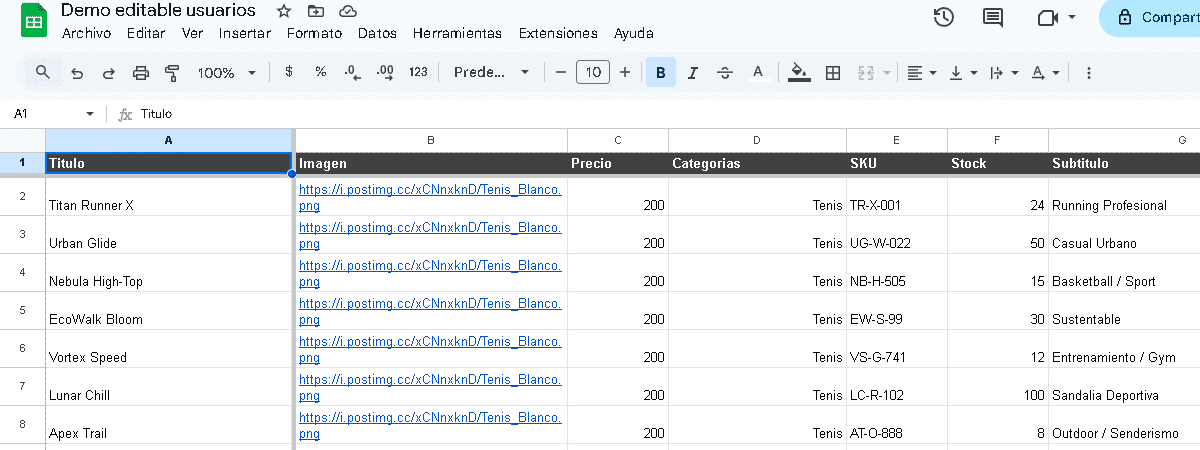This screenshot has height=450, width=1200.
Task: Open the font family dropdown
Action: [491, 72]
